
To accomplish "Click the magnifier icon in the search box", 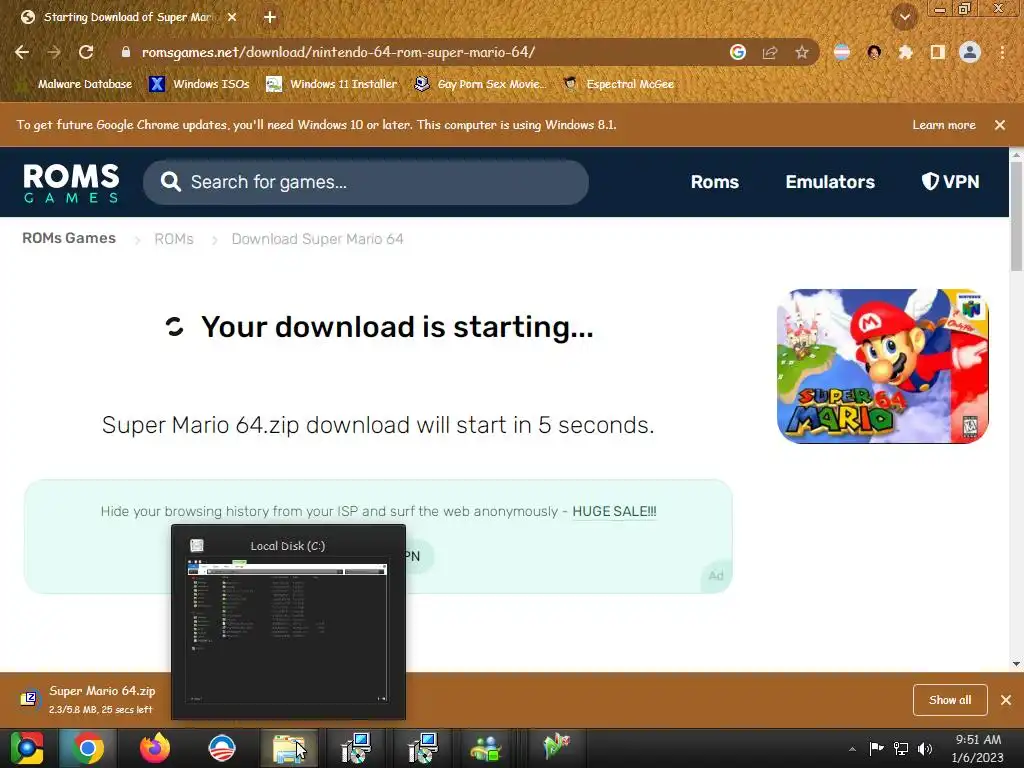I will (170, 182).
